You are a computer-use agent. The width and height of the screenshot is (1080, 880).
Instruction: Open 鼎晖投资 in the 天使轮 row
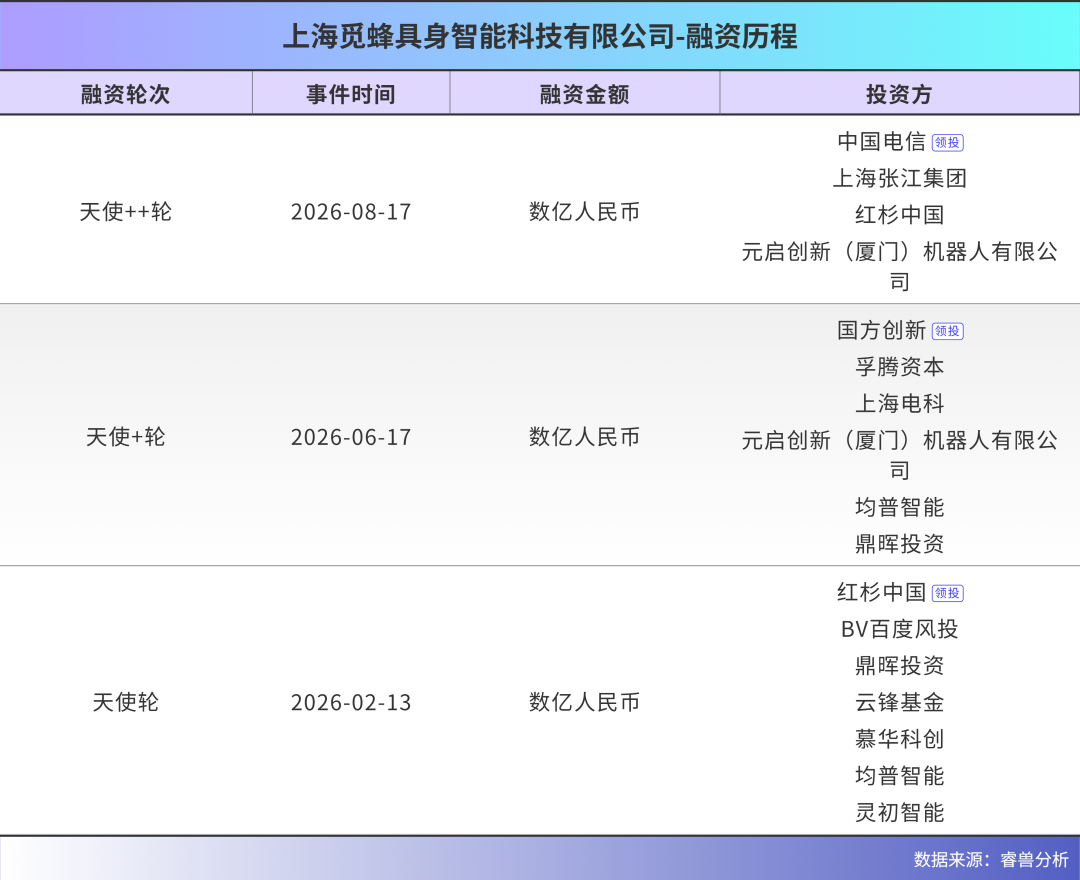899,666
